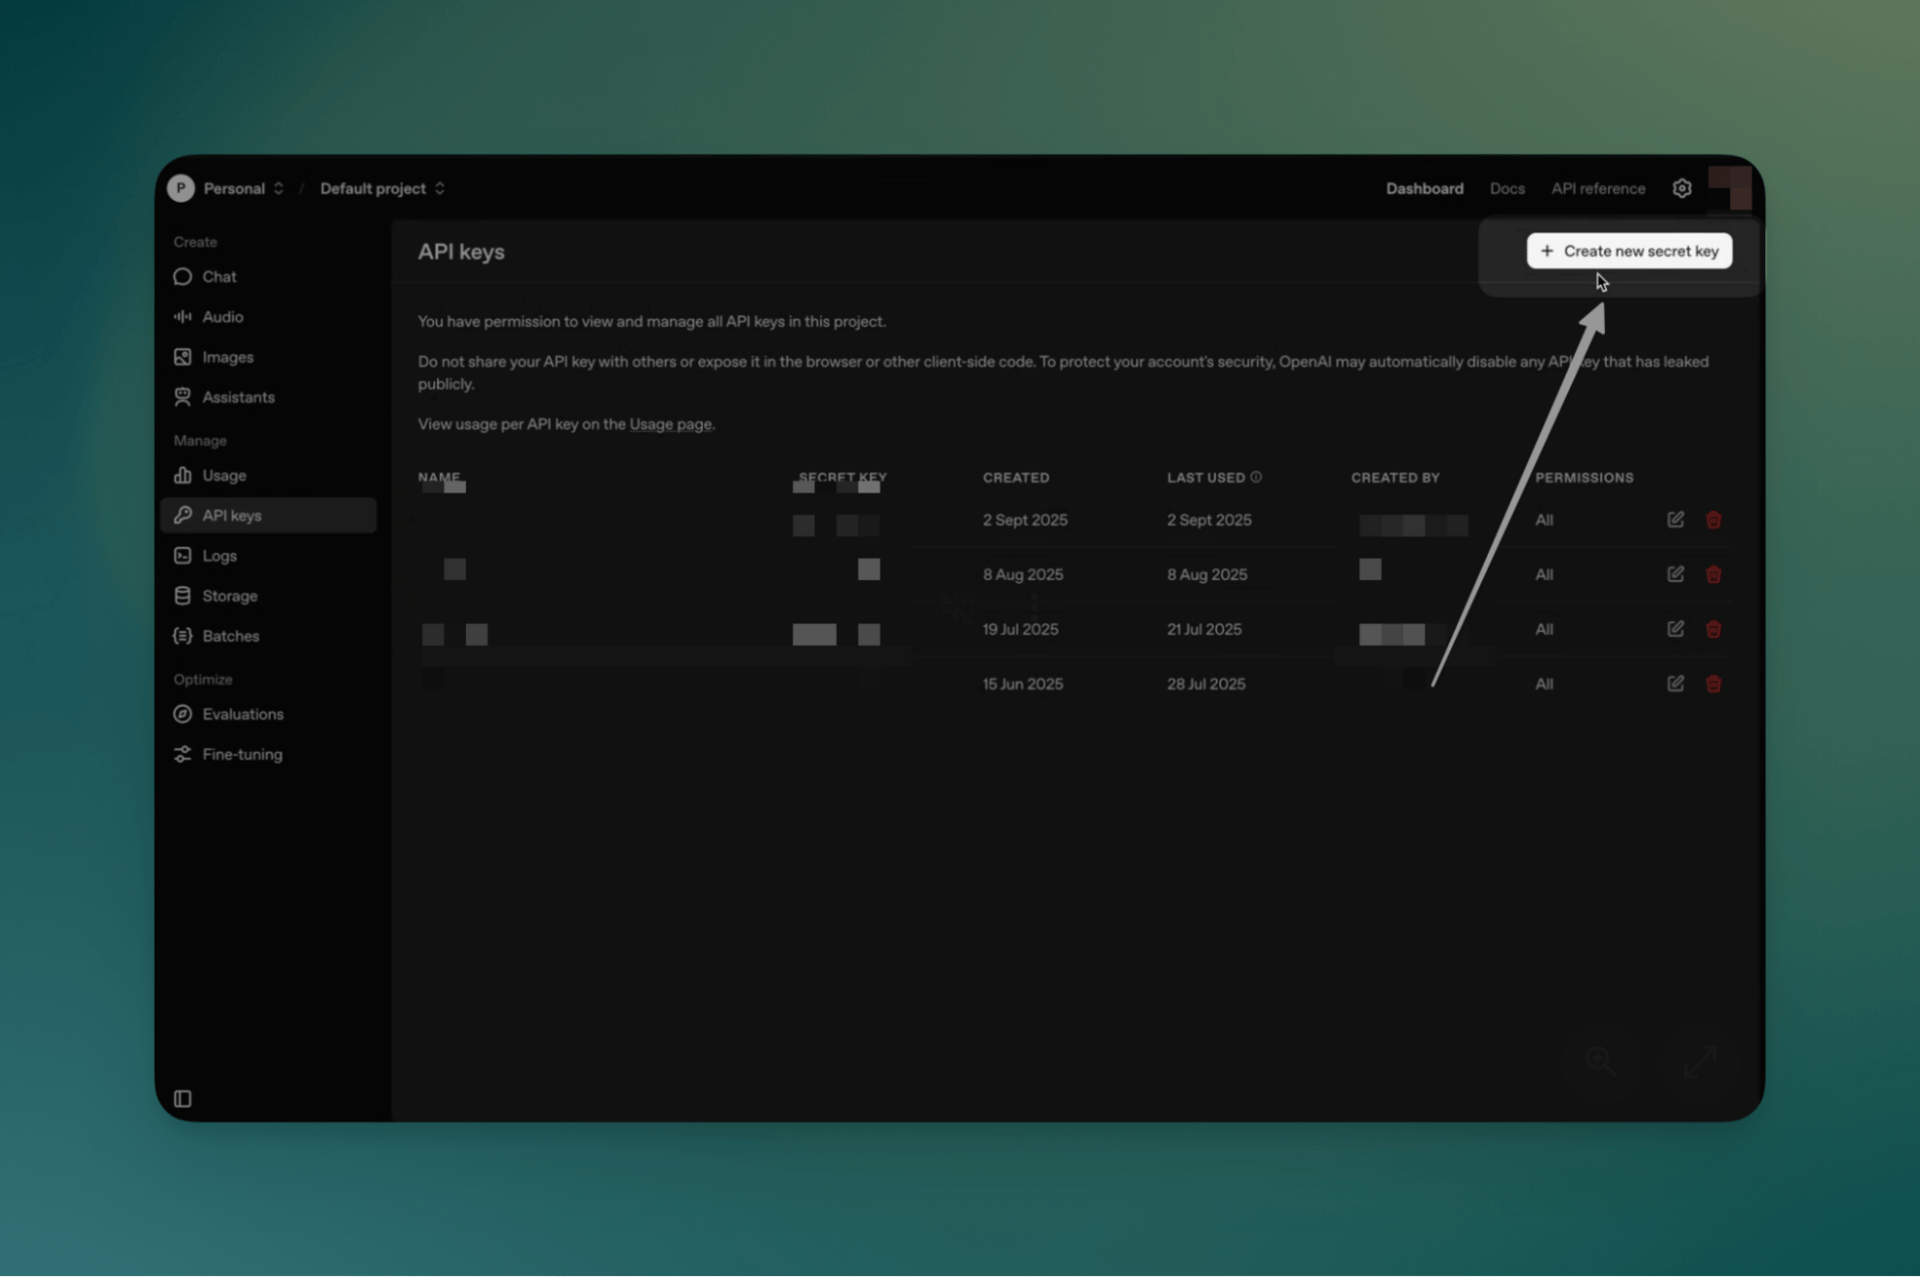Go to Usage in the sidebar
The width and height of the screenshot is (1920, 1277).
224,476
